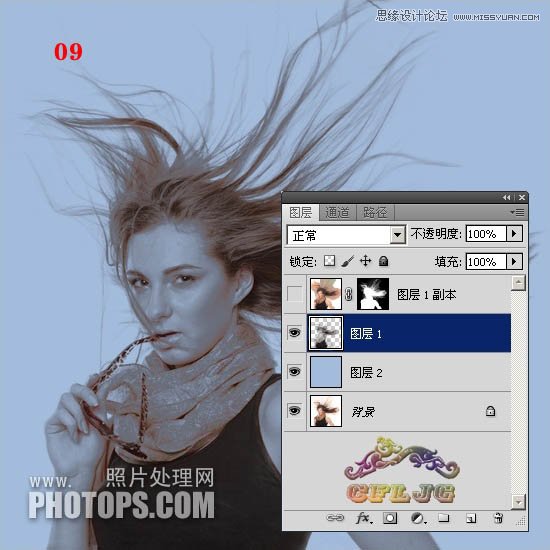Click the link layers icon in the panel footer
This screenshot has height=550, width=550.
(x=335, y=518)
